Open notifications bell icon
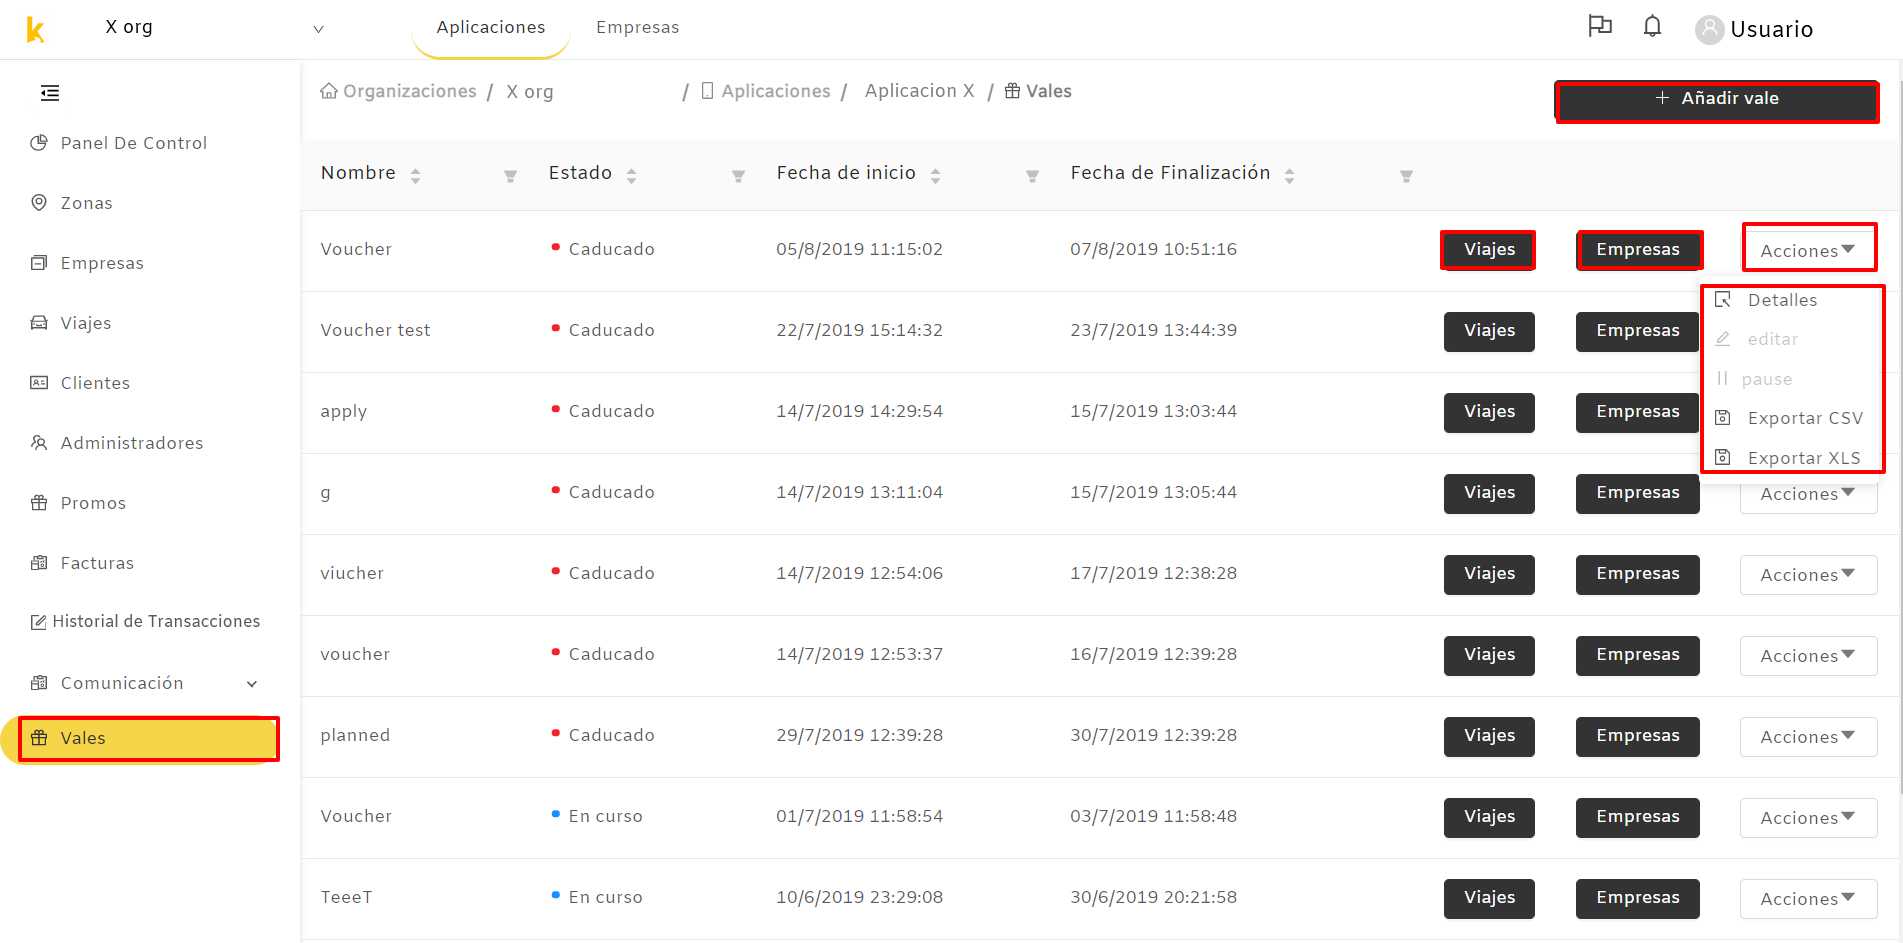This screenshot has width=1903, height=943. pyautogui.click(x=1652, y=27)
